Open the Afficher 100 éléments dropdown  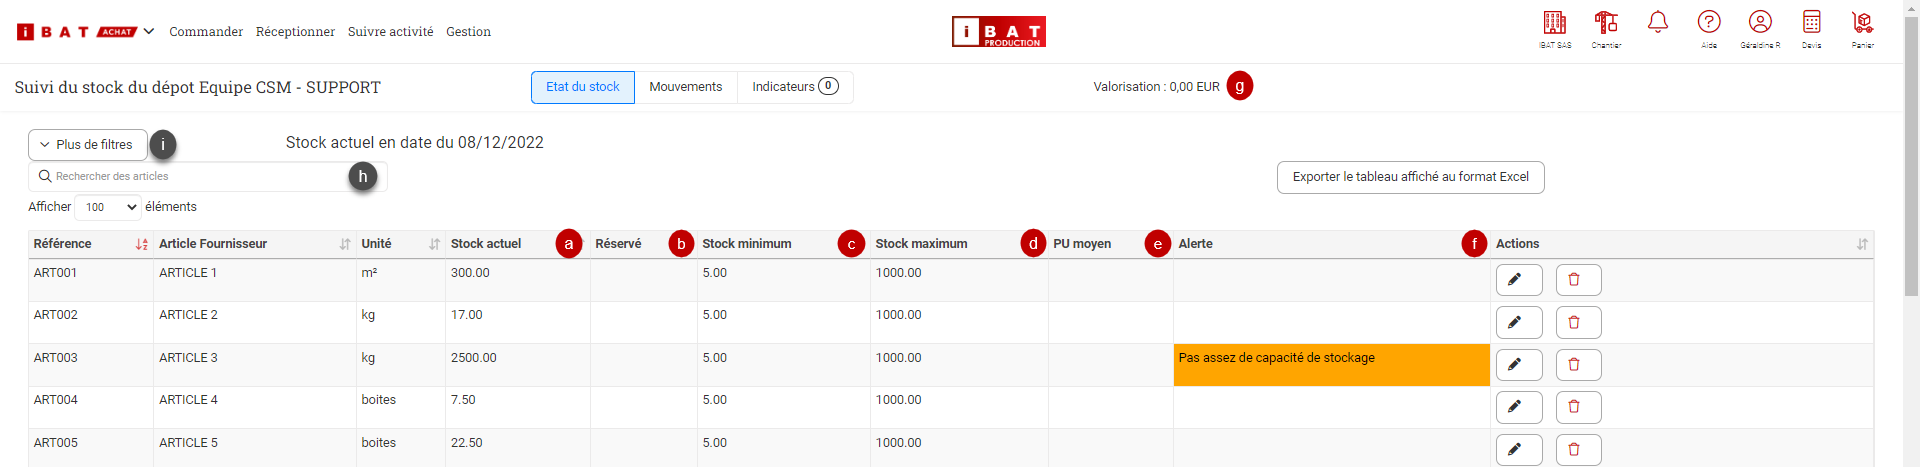pos(107,207)
